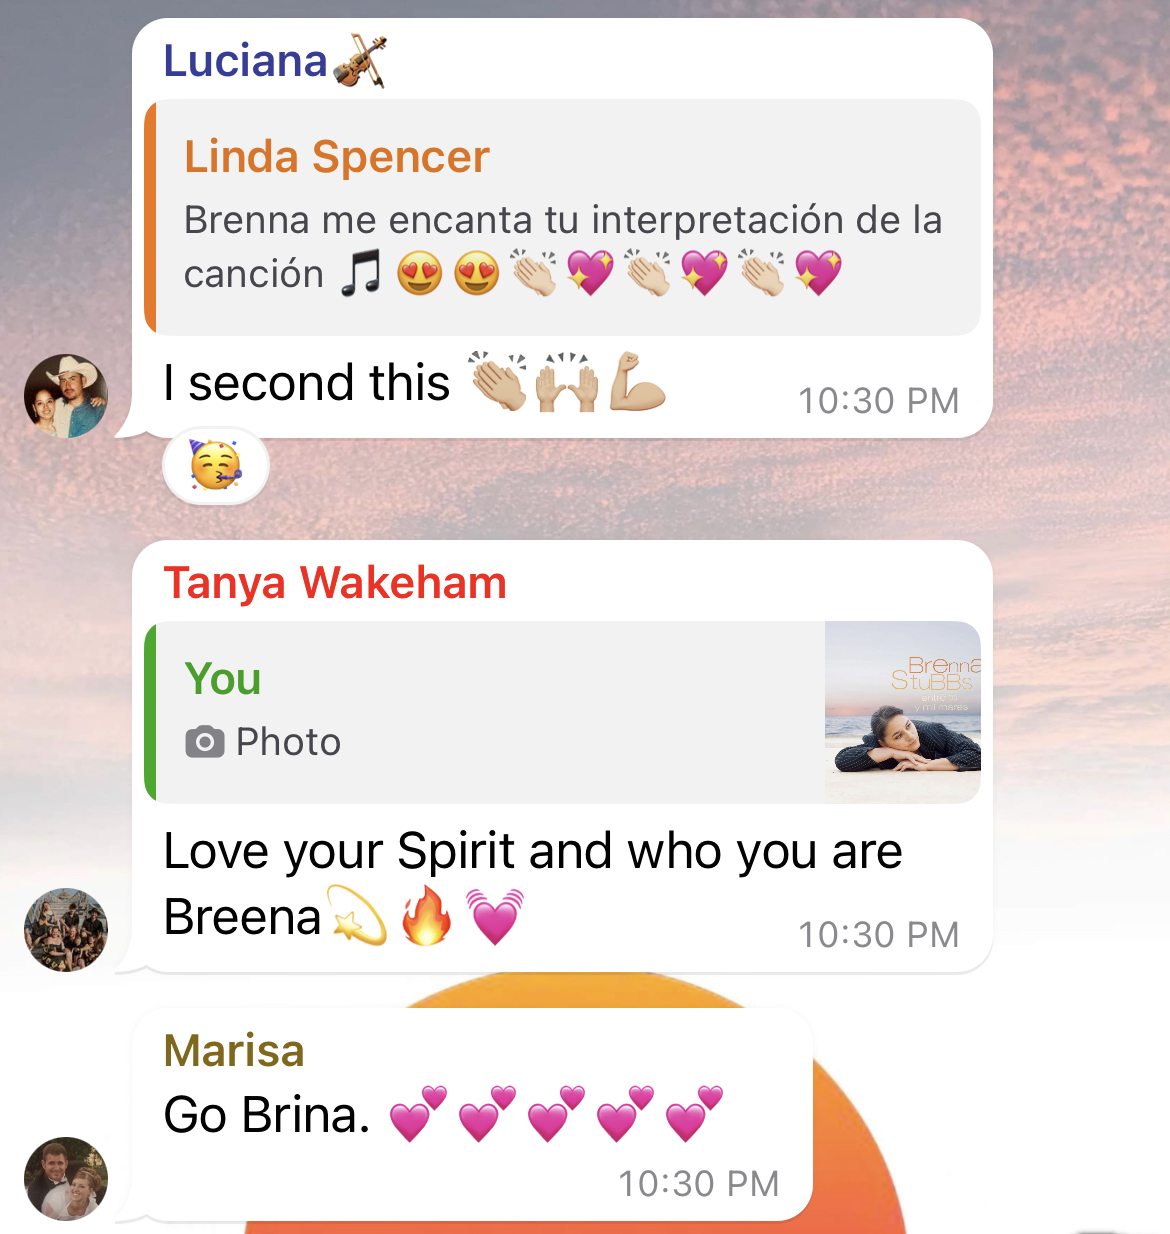
Task: Open Luciana's profile picture avatar
Action: (66, 396)
